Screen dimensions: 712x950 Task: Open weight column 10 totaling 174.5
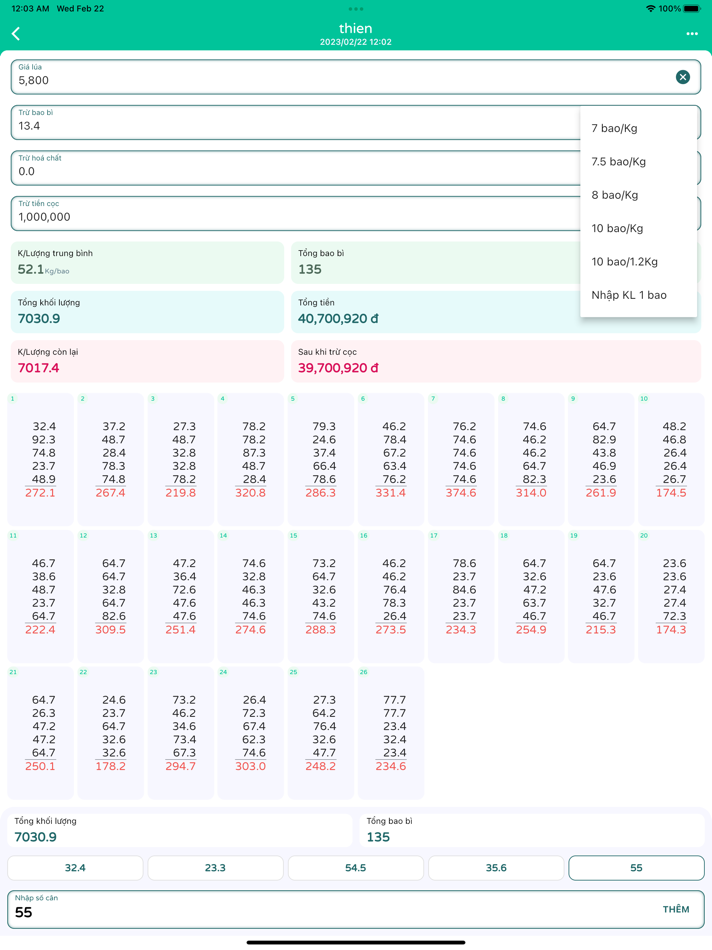(671, 459)
